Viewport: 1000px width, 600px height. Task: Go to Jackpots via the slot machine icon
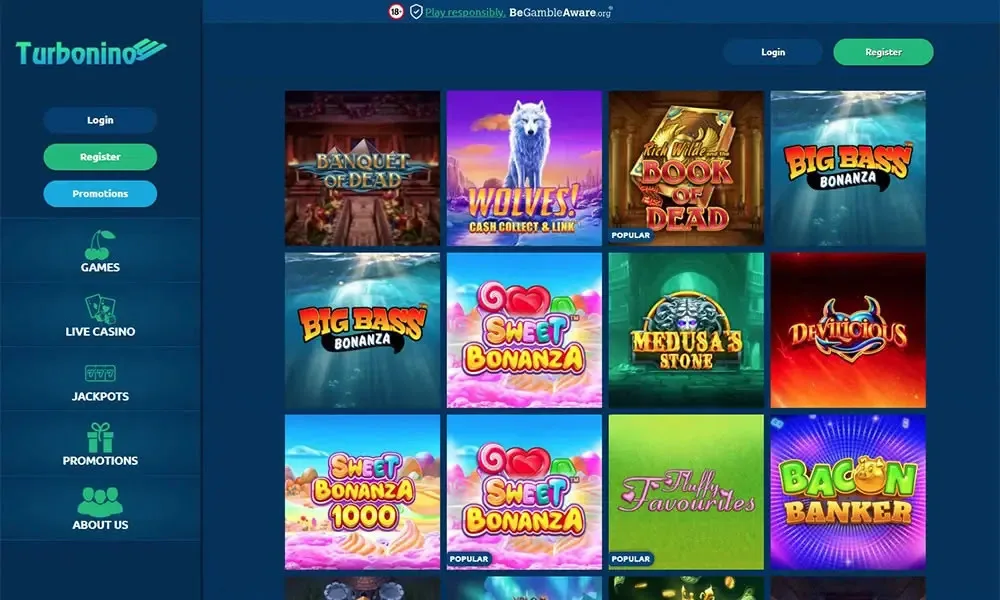point(100,373)
